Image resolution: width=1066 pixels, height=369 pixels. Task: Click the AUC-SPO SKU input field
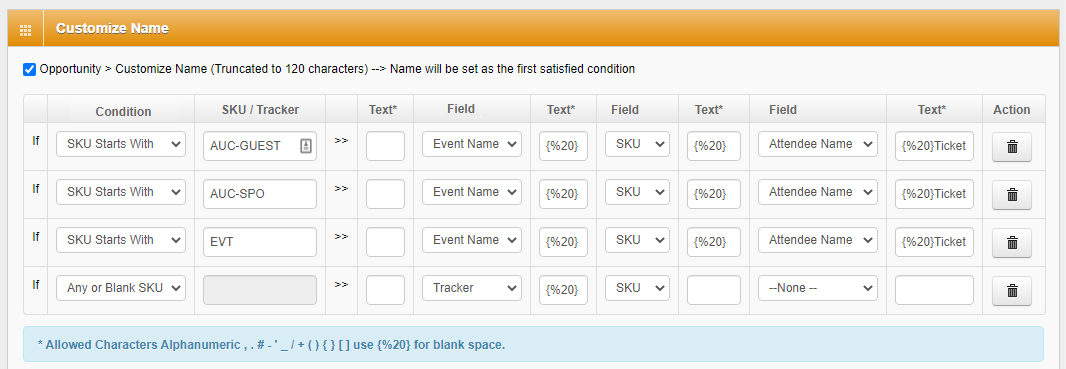click(260, 194)
